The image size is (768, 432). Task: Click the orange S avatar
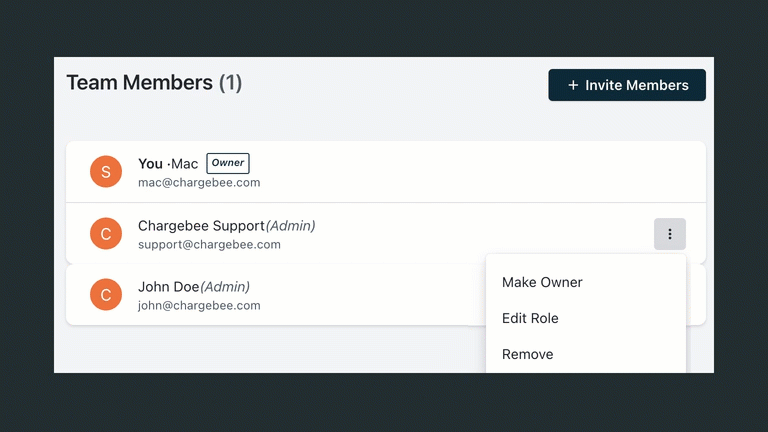pyautogui.click(x=106, y=172)
